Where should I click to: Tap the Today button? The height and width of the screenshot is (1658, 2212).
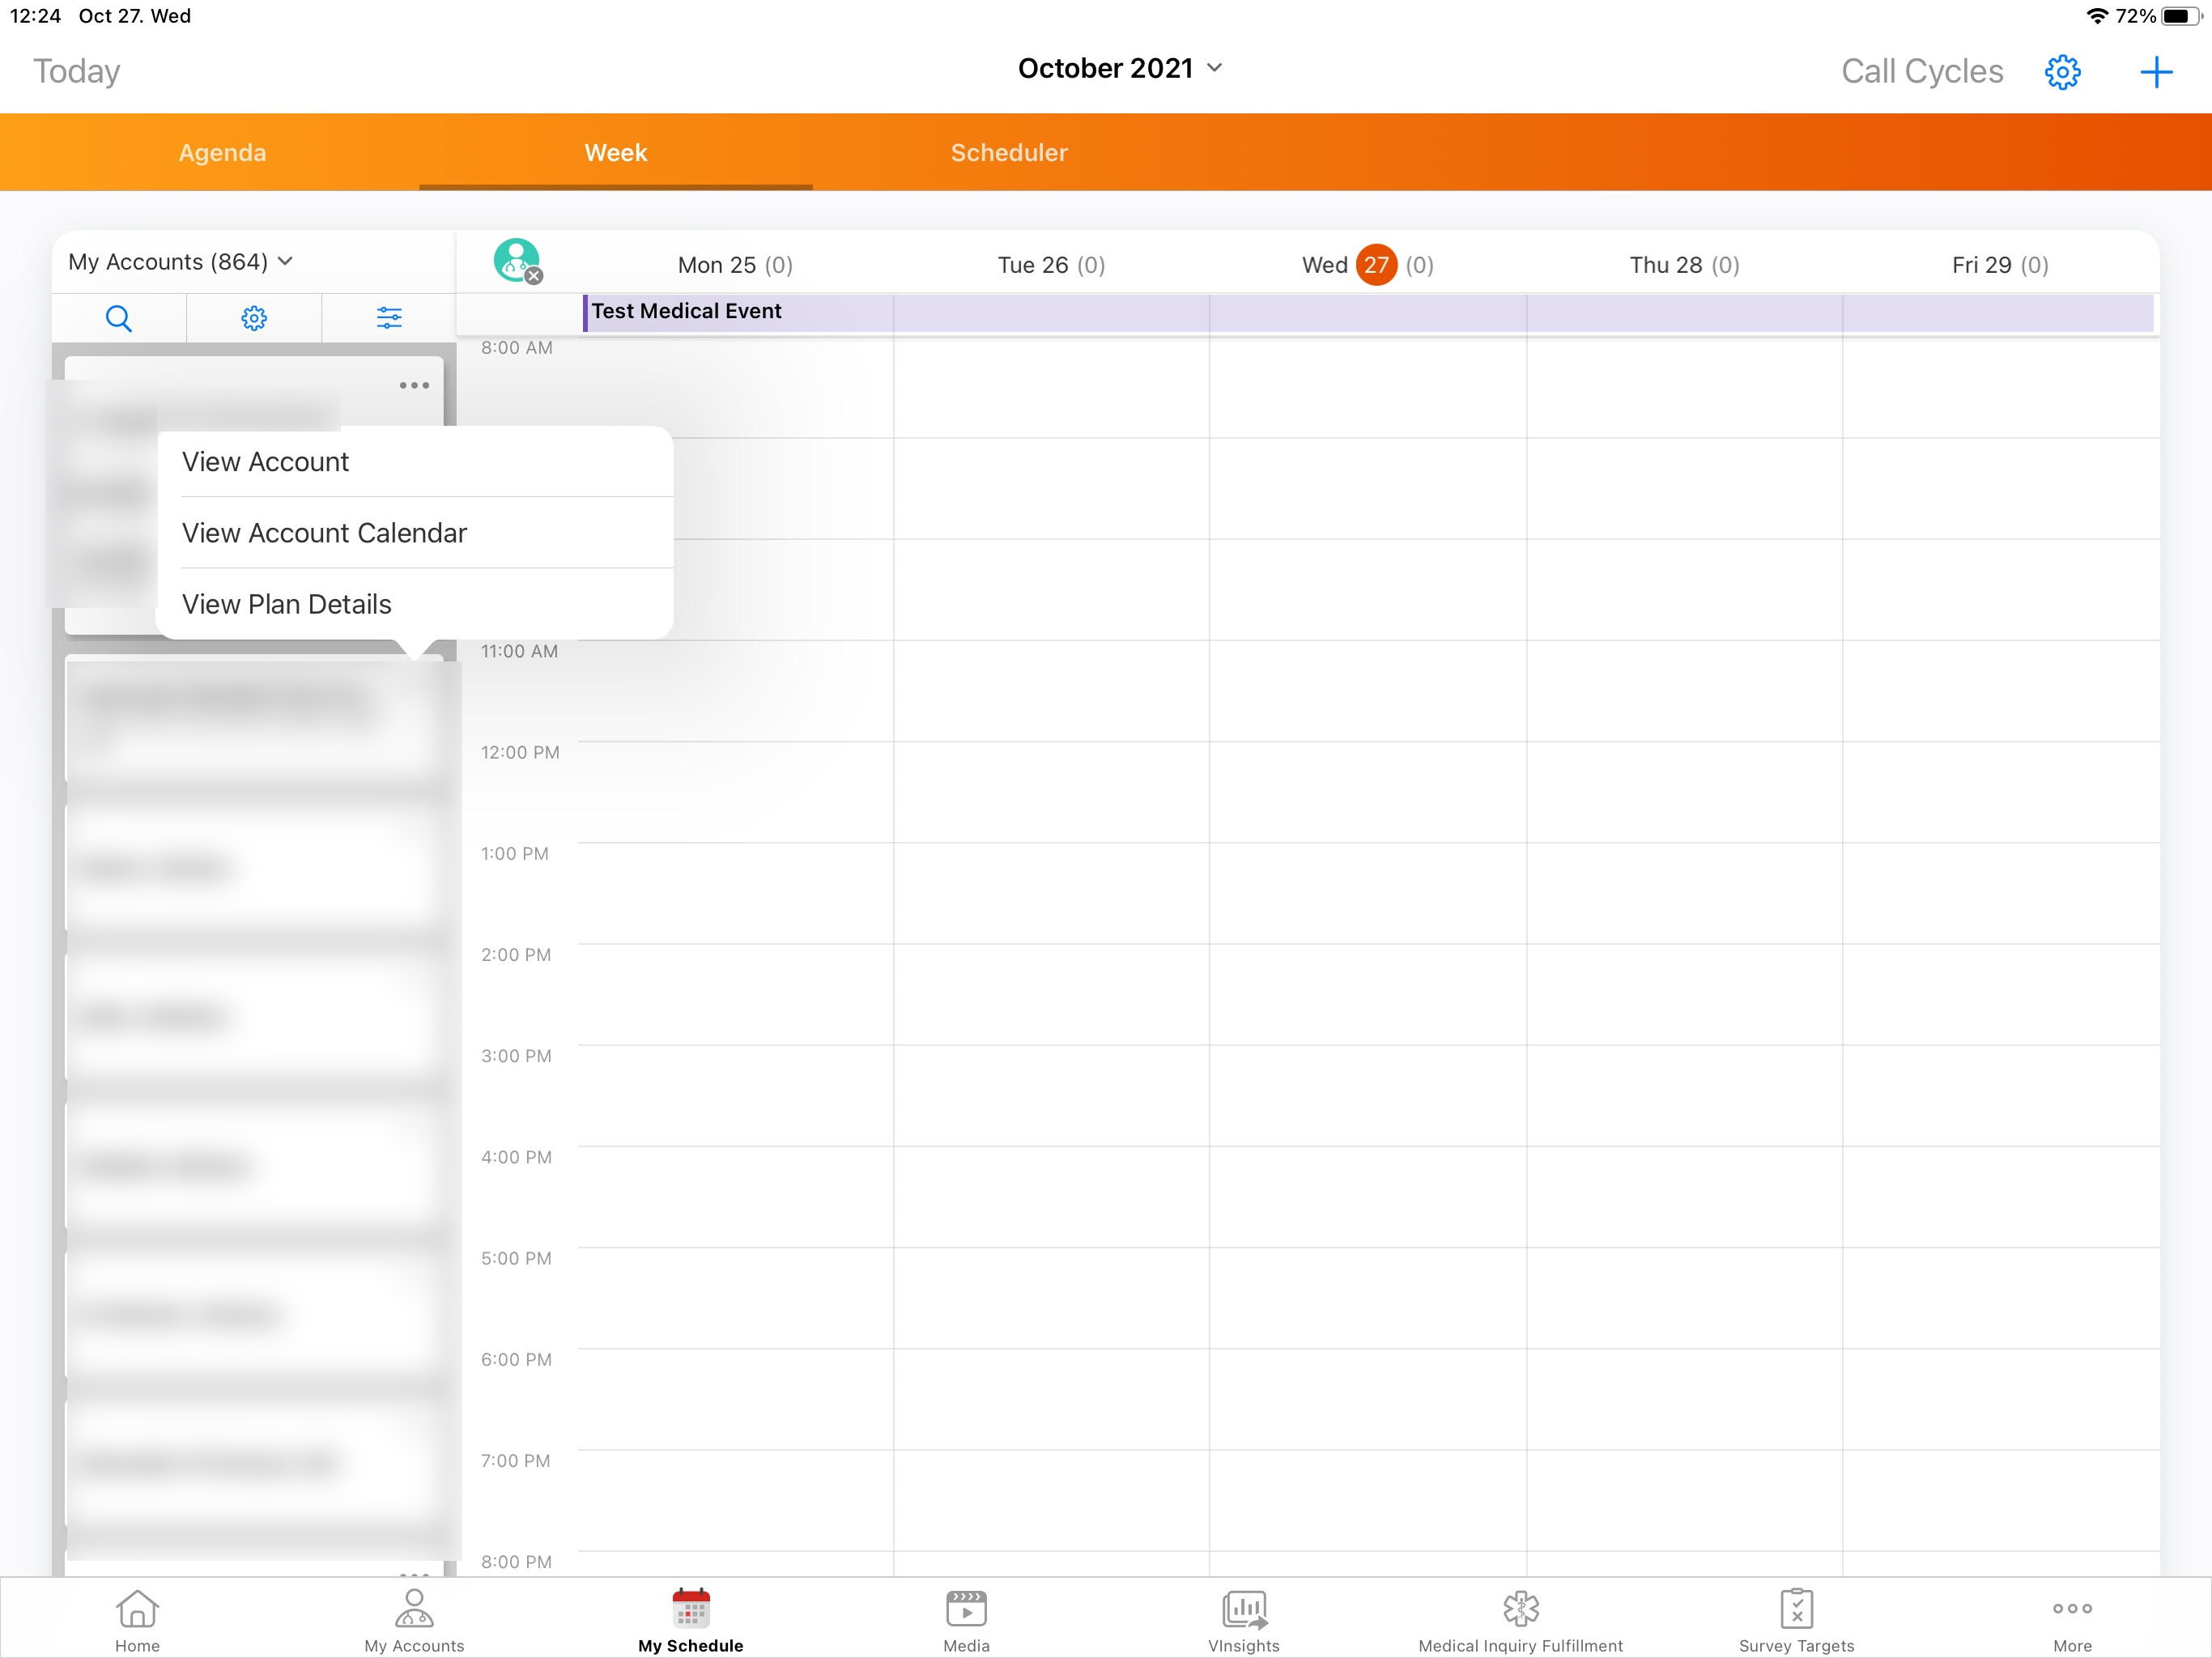pos(76,72)
